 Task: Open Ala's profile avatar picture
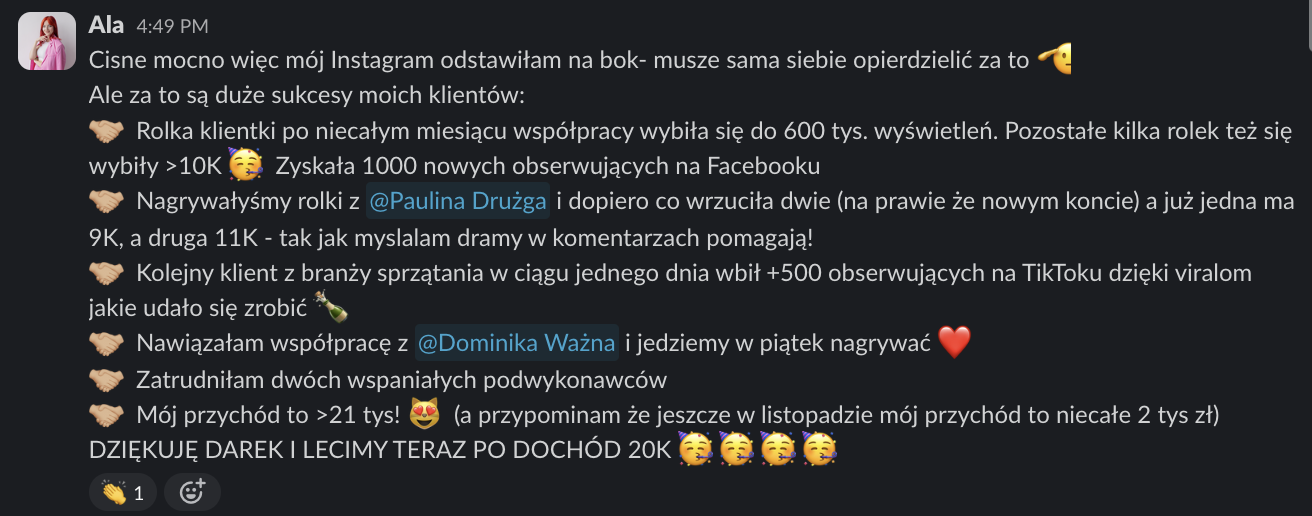(47, 41)
